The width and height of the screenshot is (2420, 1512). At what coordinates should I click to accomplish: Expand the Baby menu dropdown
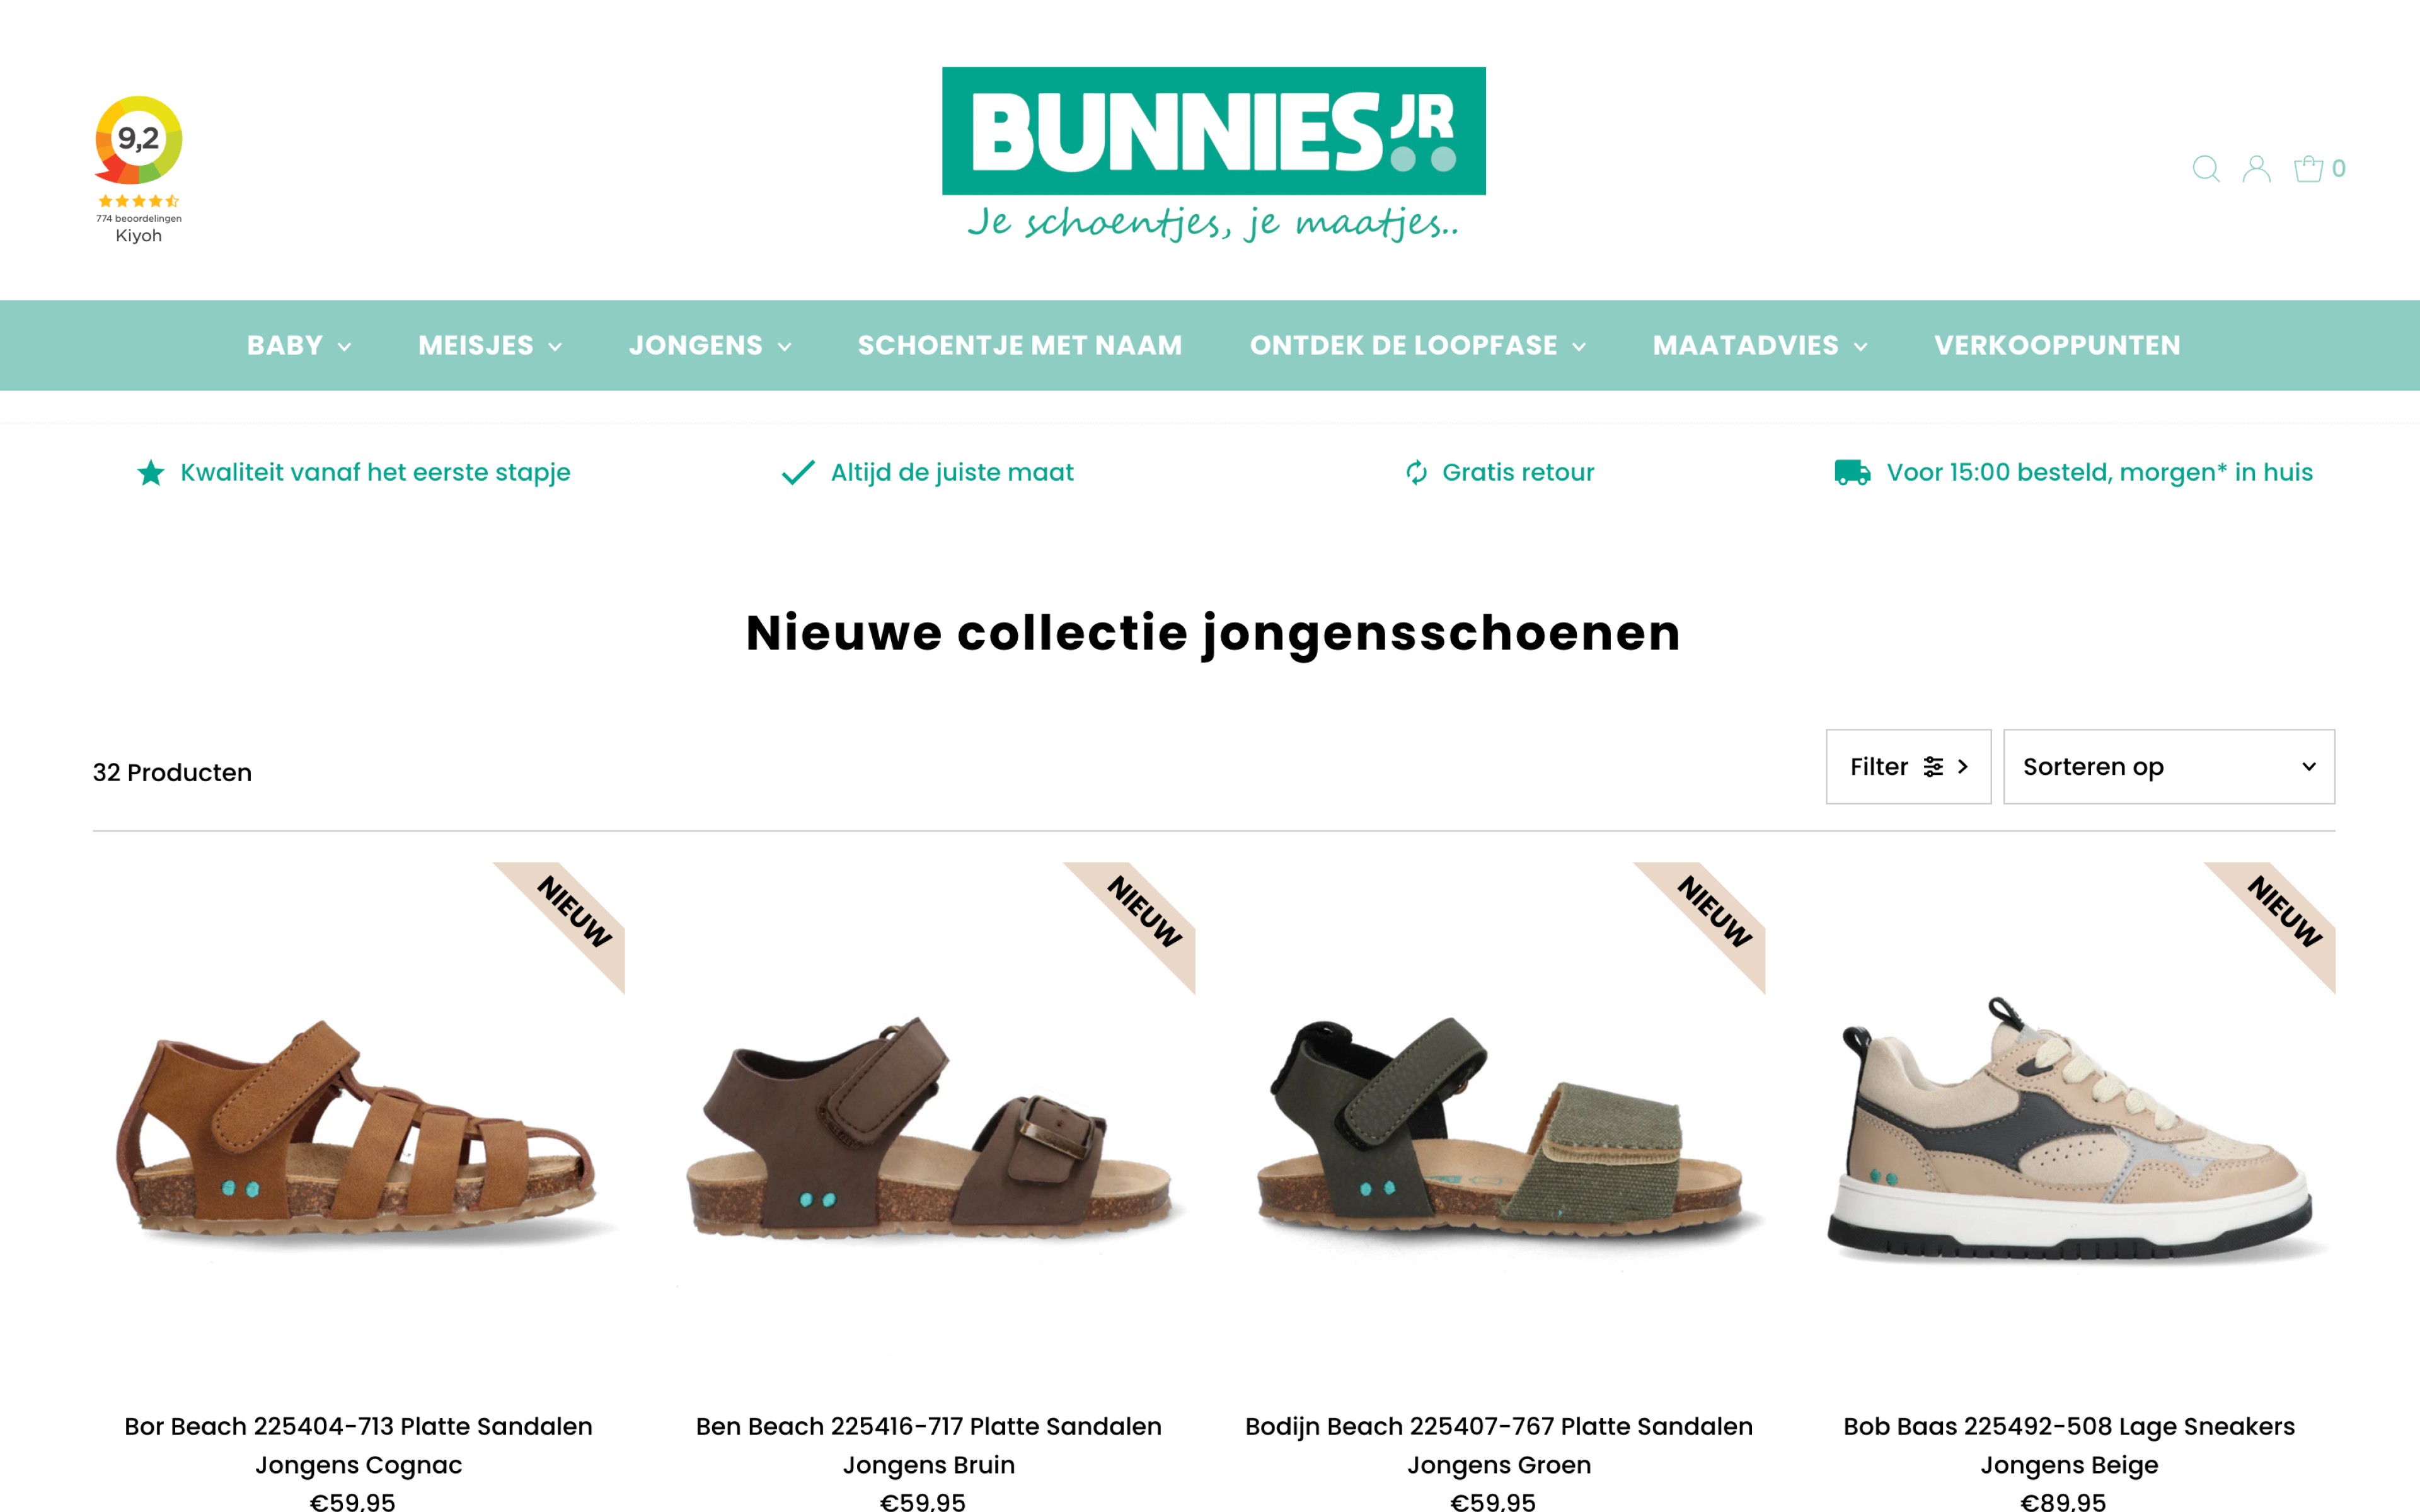pos(298,345)
